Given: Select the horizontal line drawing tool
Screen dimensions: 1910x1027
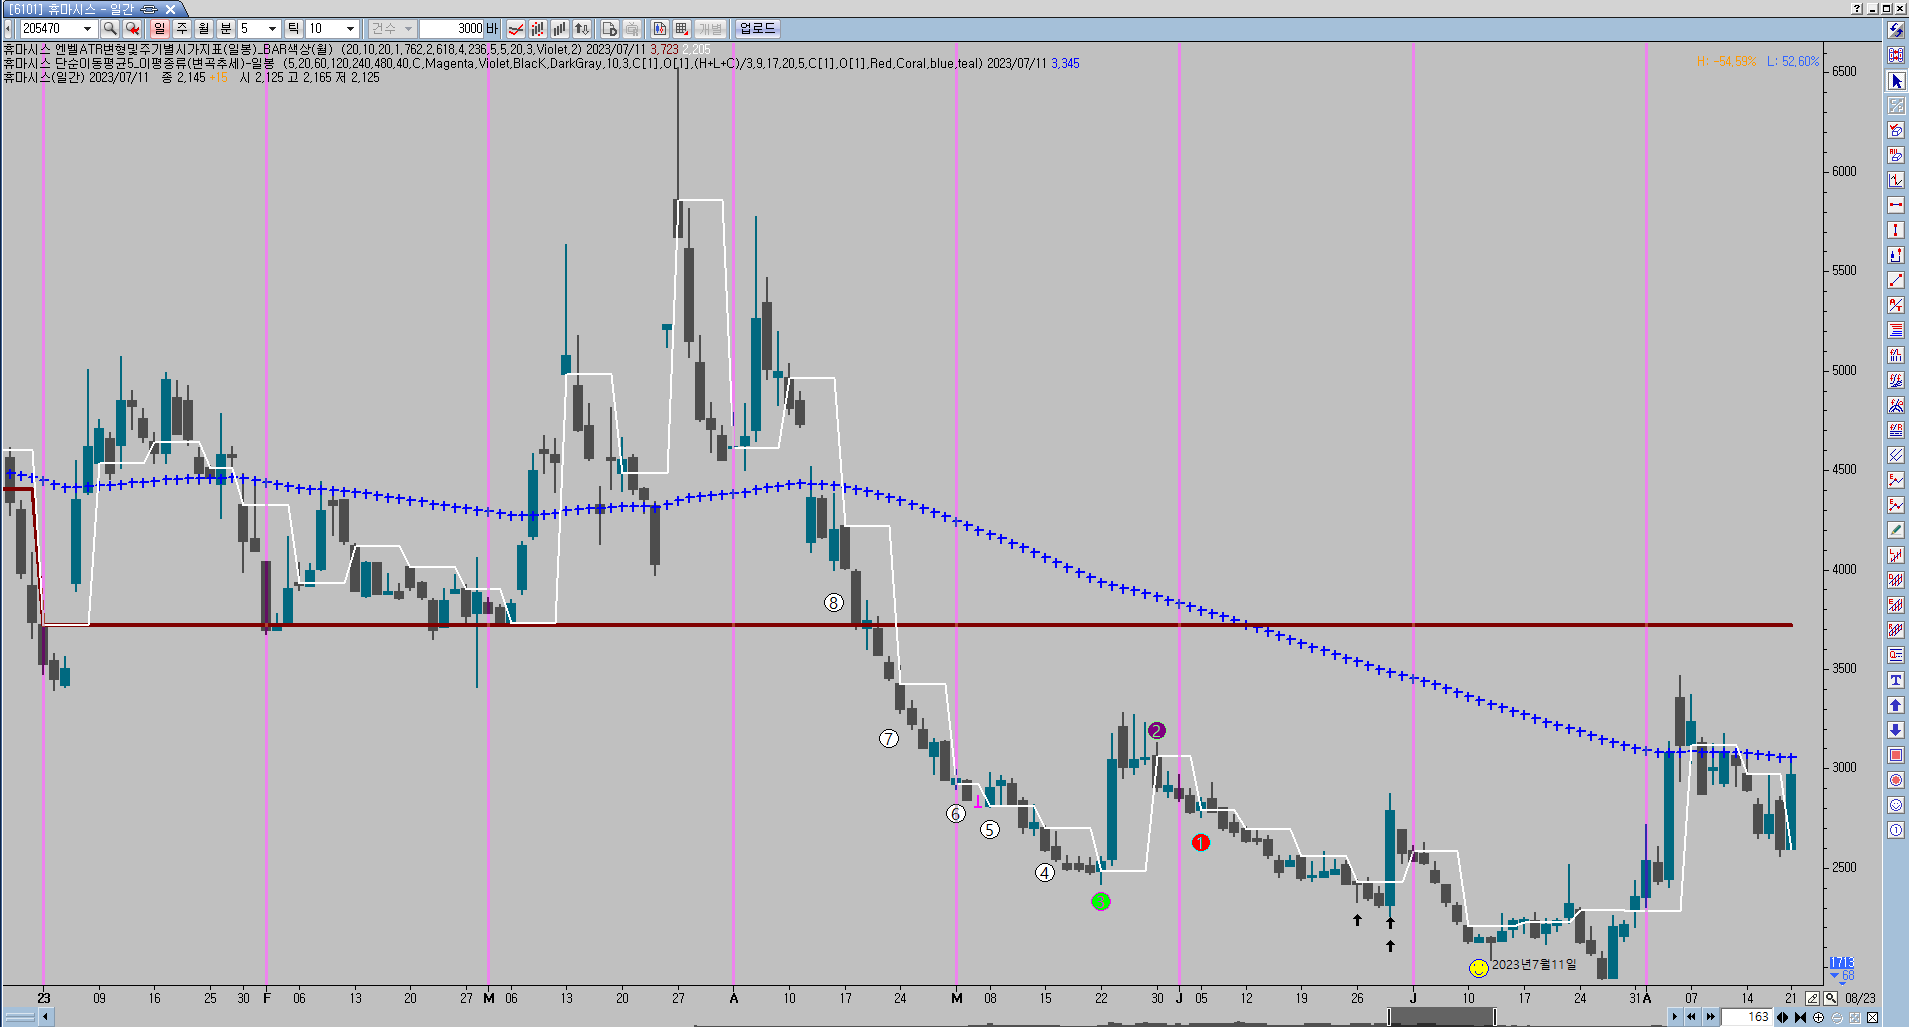Looking at the screenshot, I should [x=1896, y=205].
